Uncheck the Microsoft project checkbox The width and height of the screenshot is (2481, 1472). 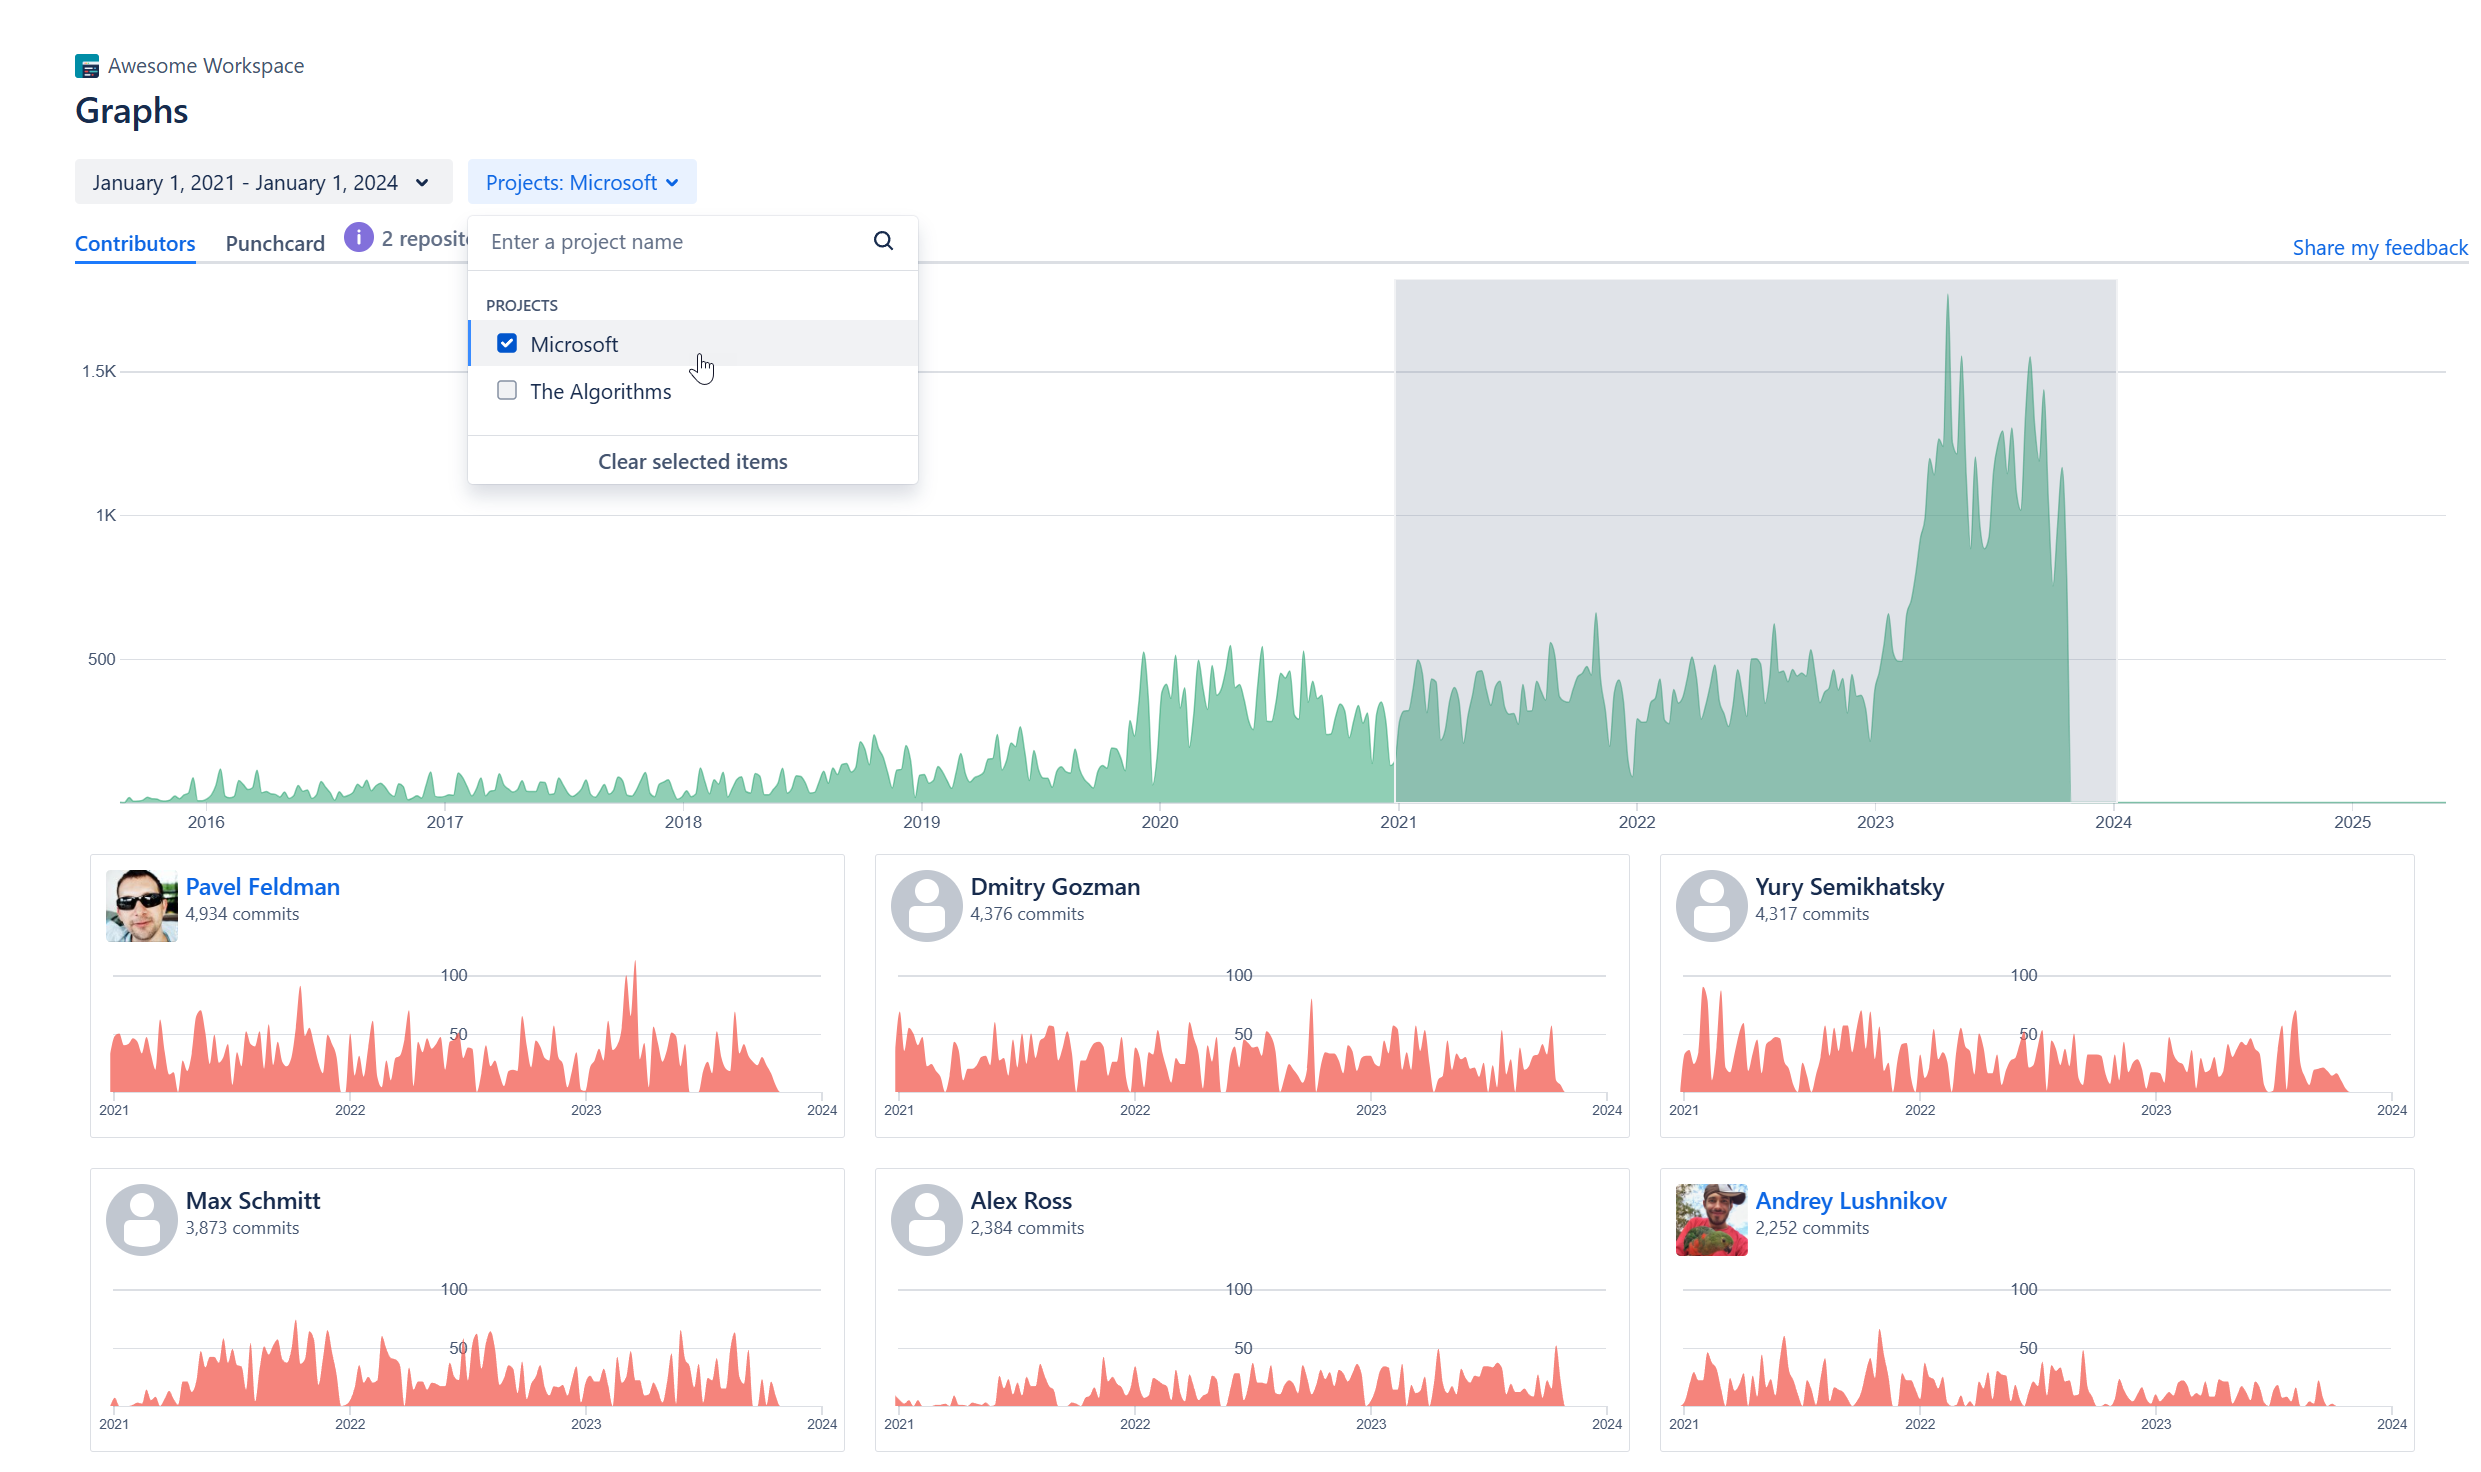pos(507,344)
